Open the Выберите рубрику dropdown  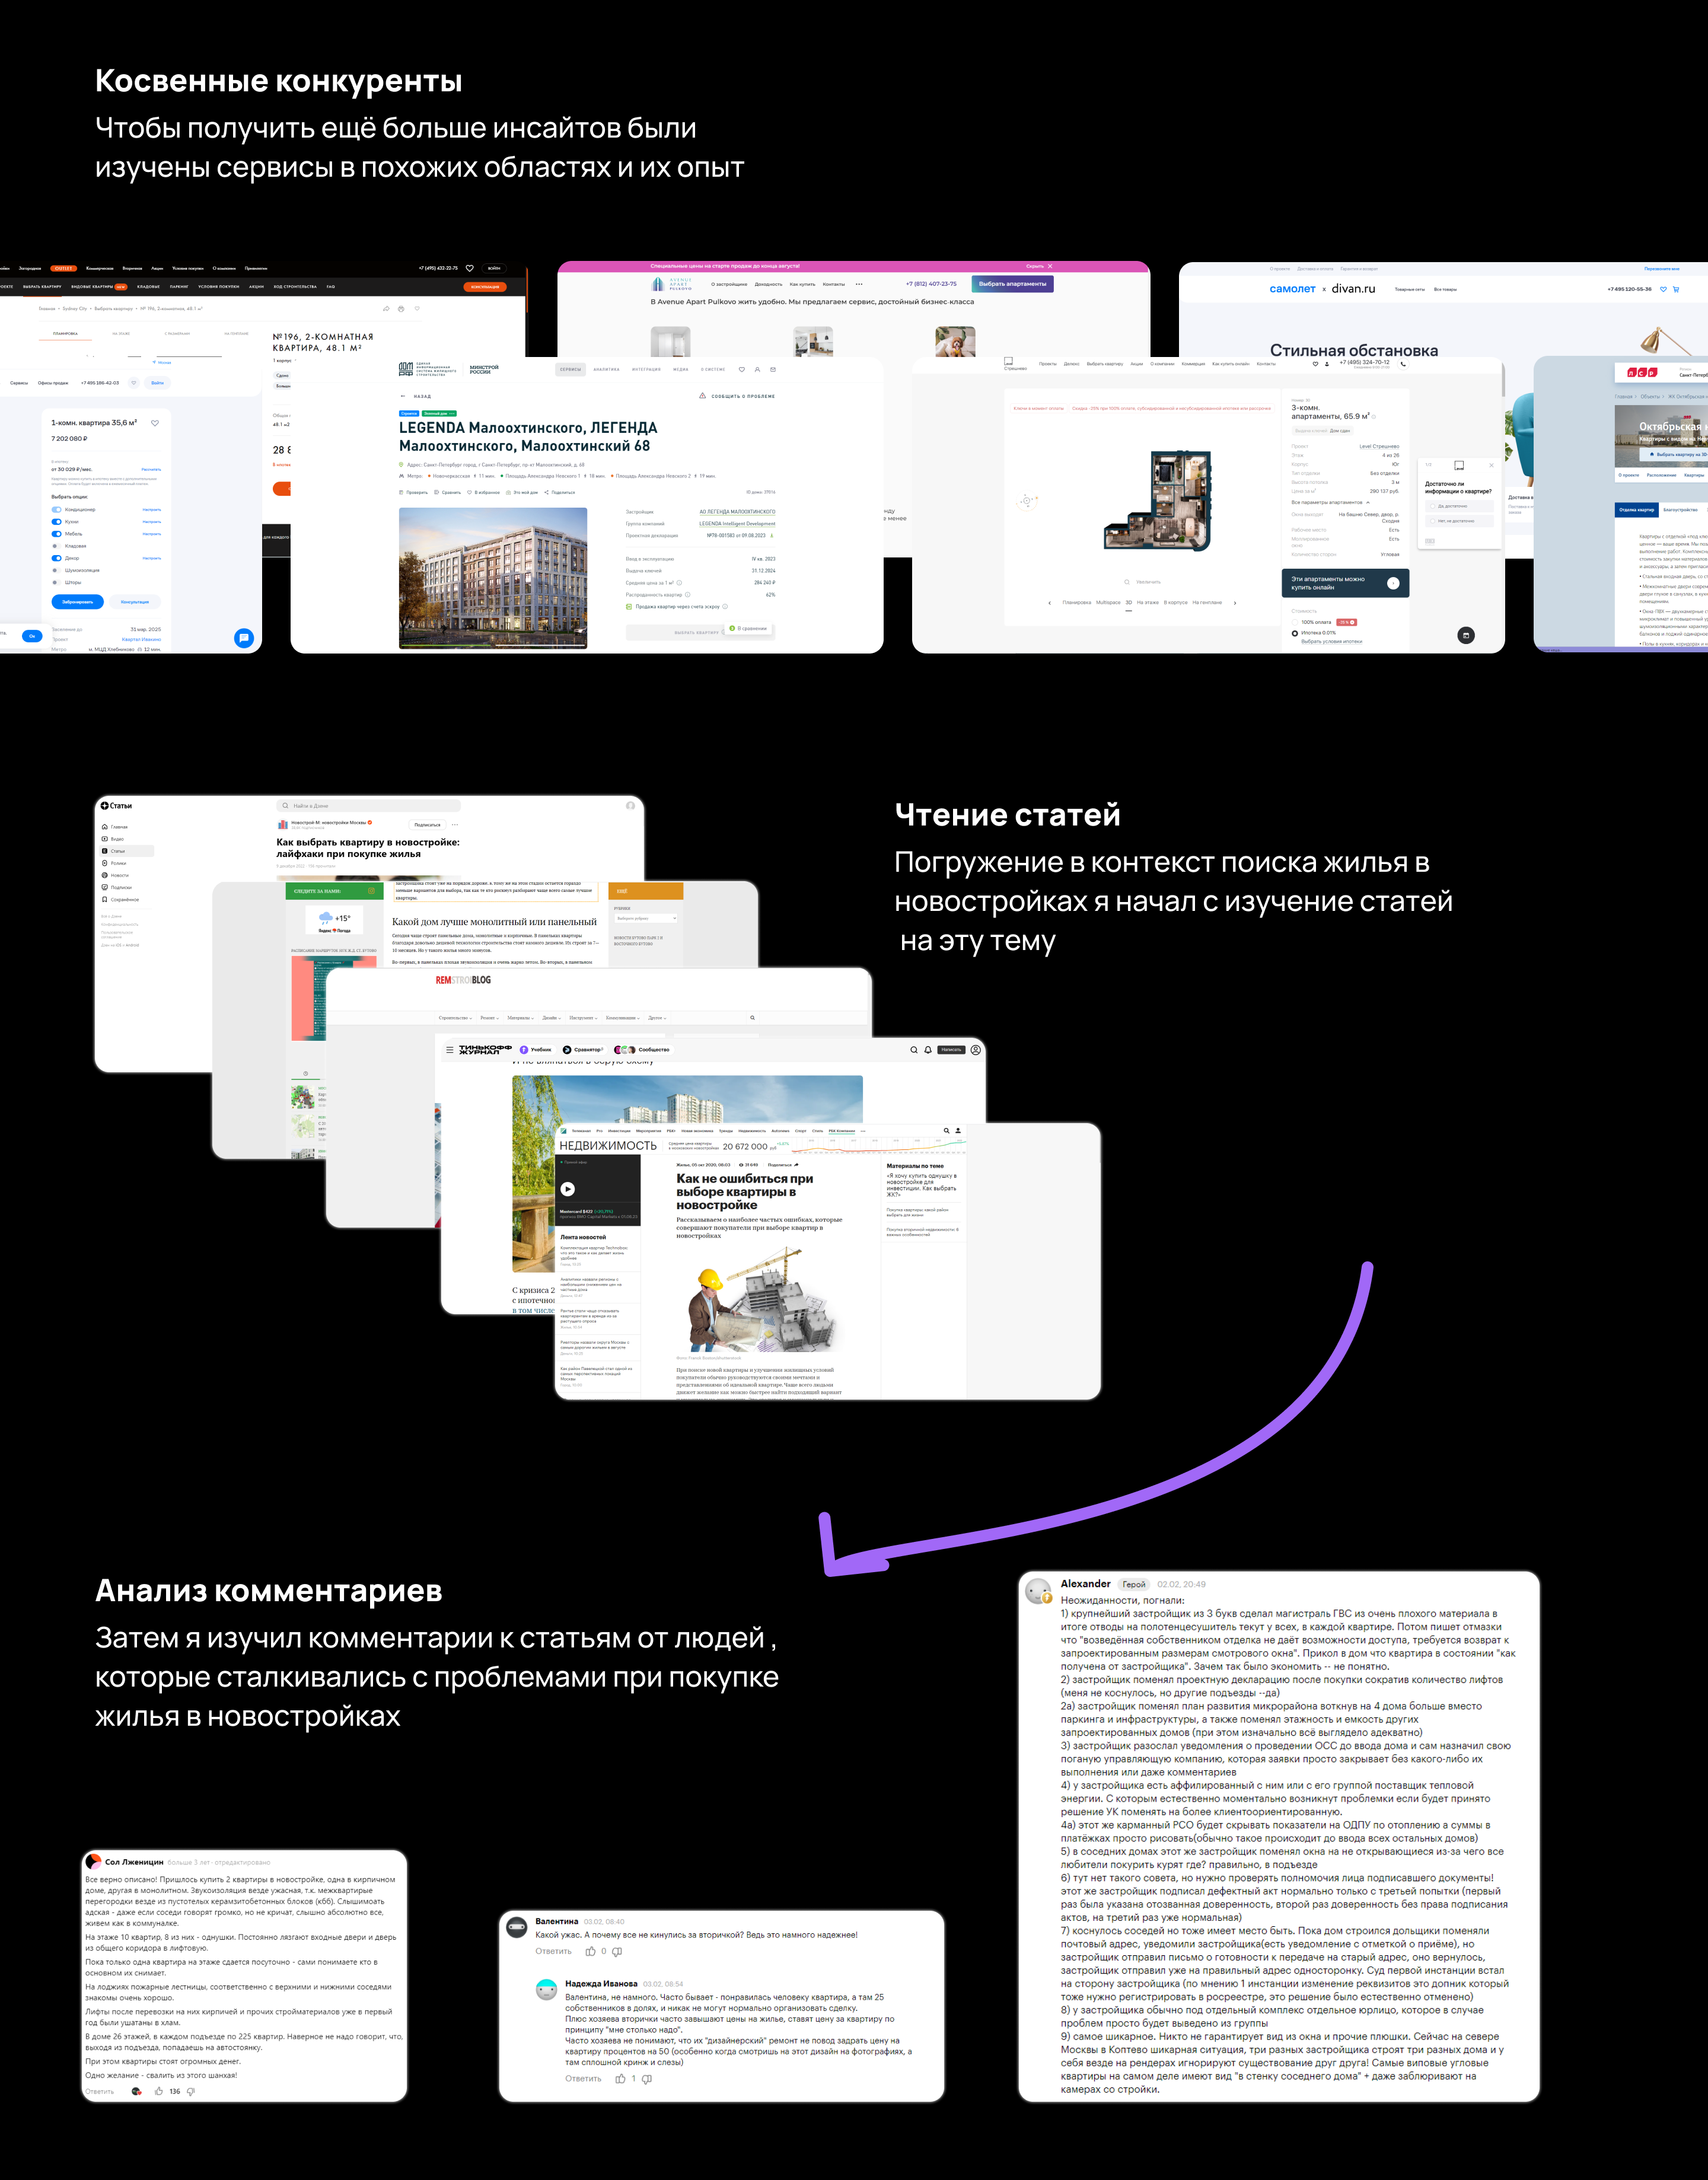click(646, 918)
